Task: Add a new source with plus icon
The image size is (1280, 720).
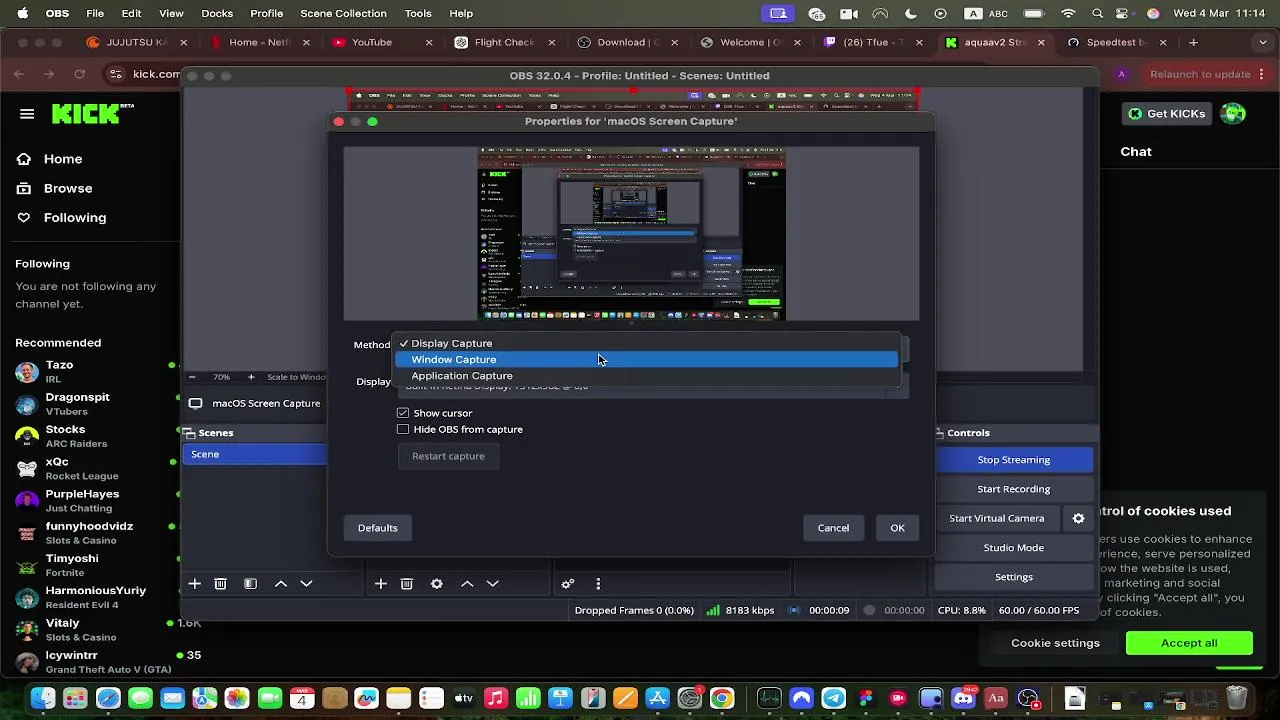Action: (x=381, y=584)
